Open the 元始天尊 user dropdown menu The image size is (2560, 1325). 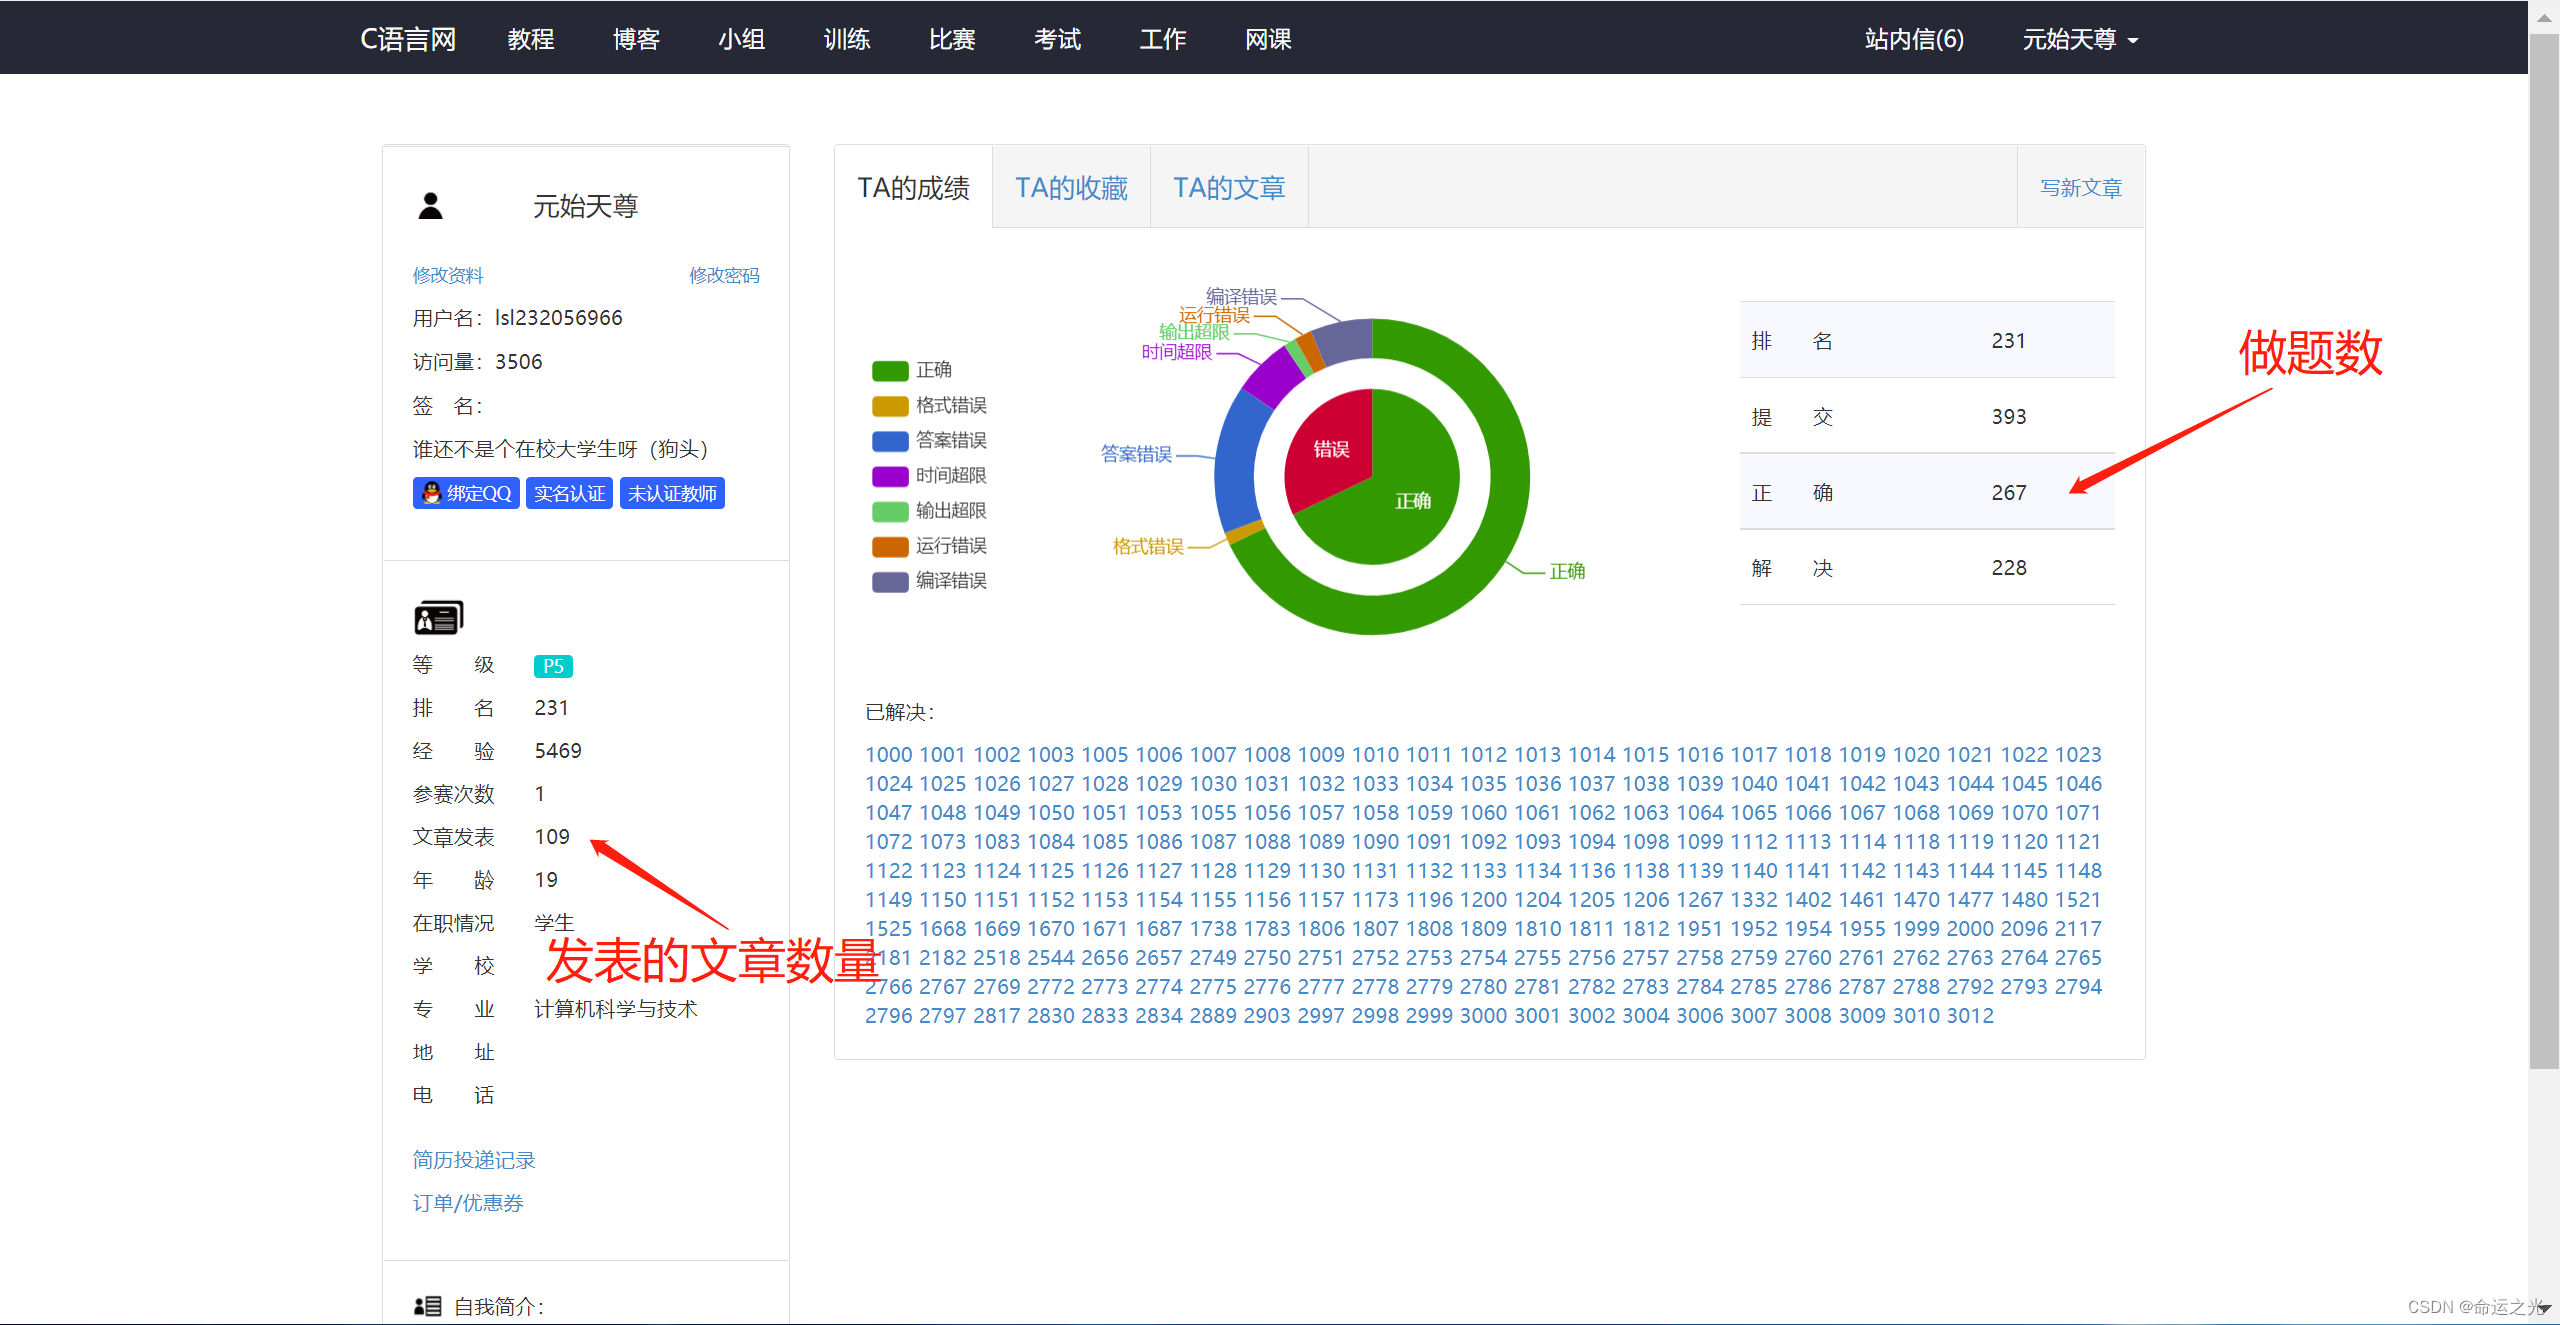(x=2079, y=39)
